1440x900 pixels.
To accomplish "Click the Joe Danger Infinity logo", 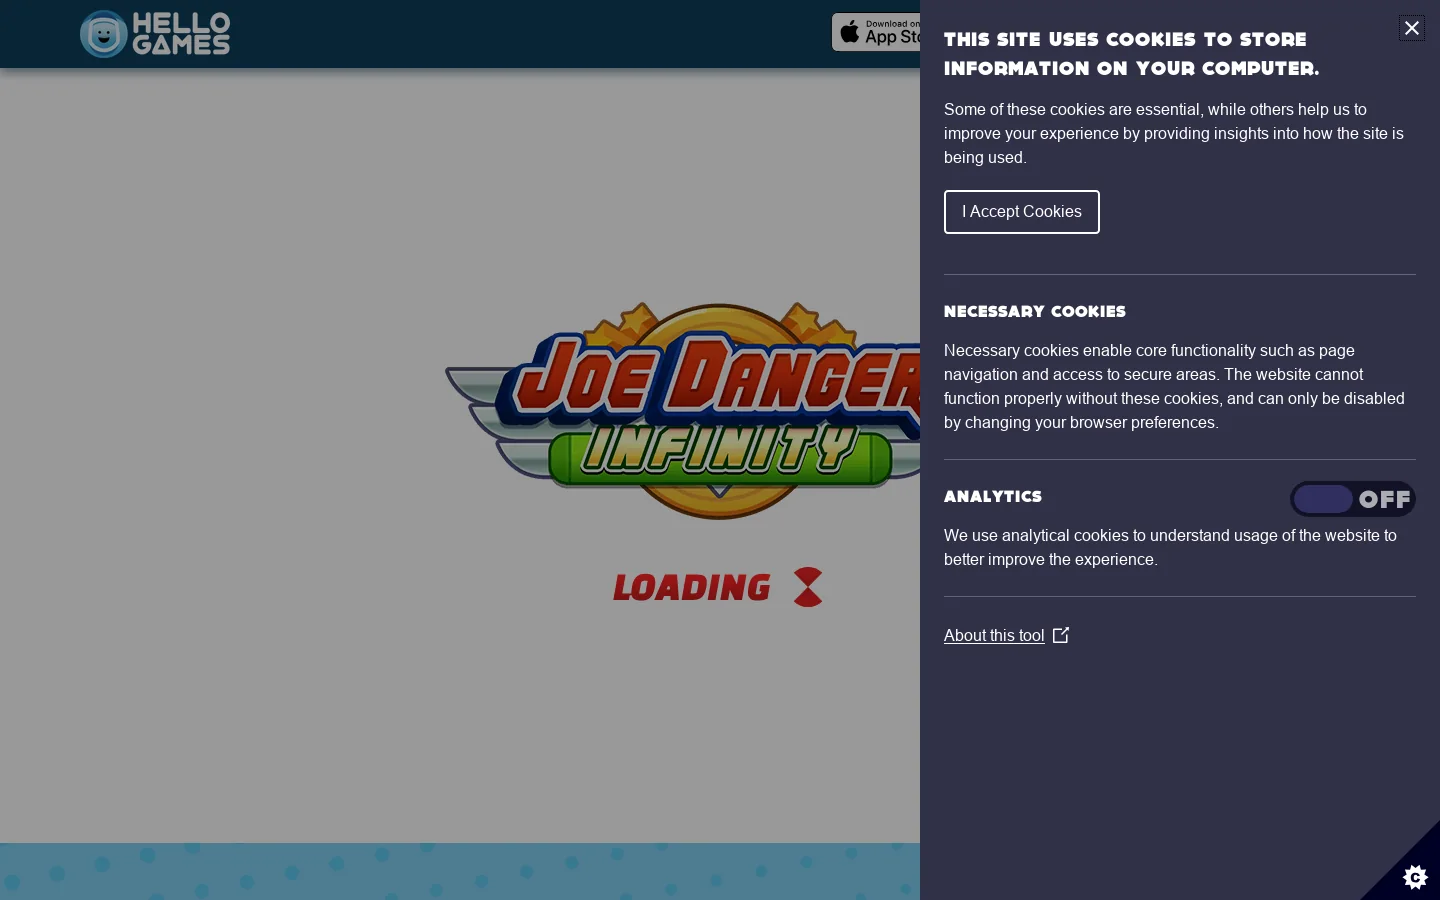I will pyautogui.click(x=683, y=411).
